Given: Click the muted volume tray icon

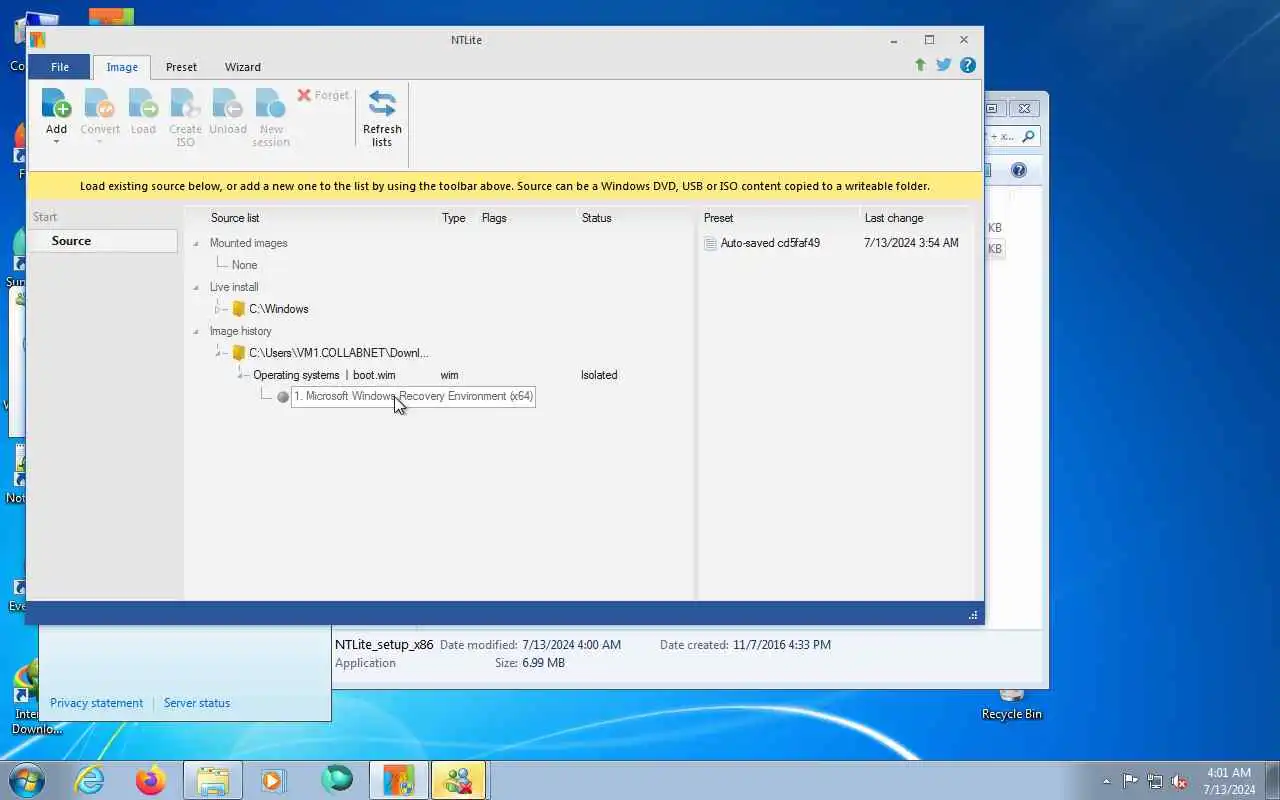Looking at the screenshot, I should point(1180,781).
